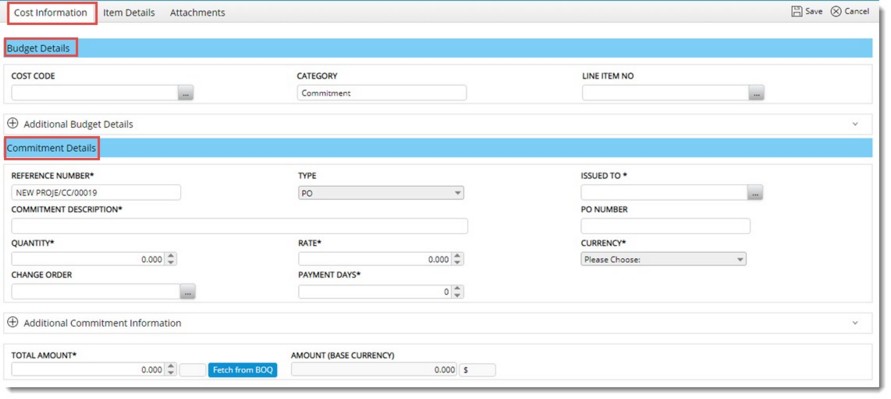This screenshot has width=891, height=399.
Task: Open Issued To lookup ellipsis button
Action: pyautogui.click(x=755, y=193)
